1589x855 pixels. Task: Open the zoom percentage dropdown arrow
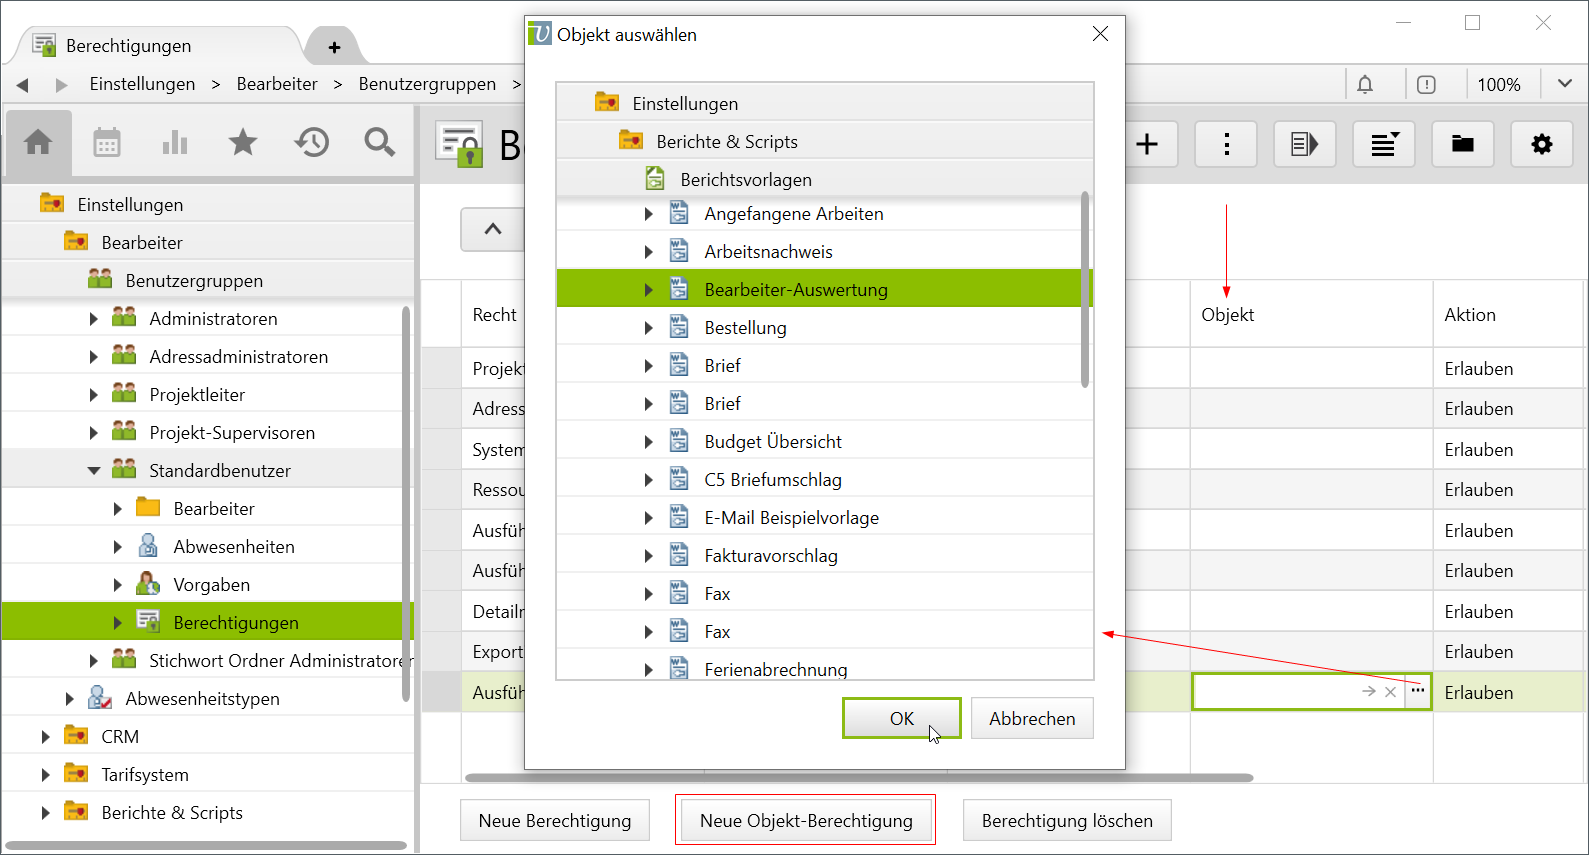(x=1564, y=85)
